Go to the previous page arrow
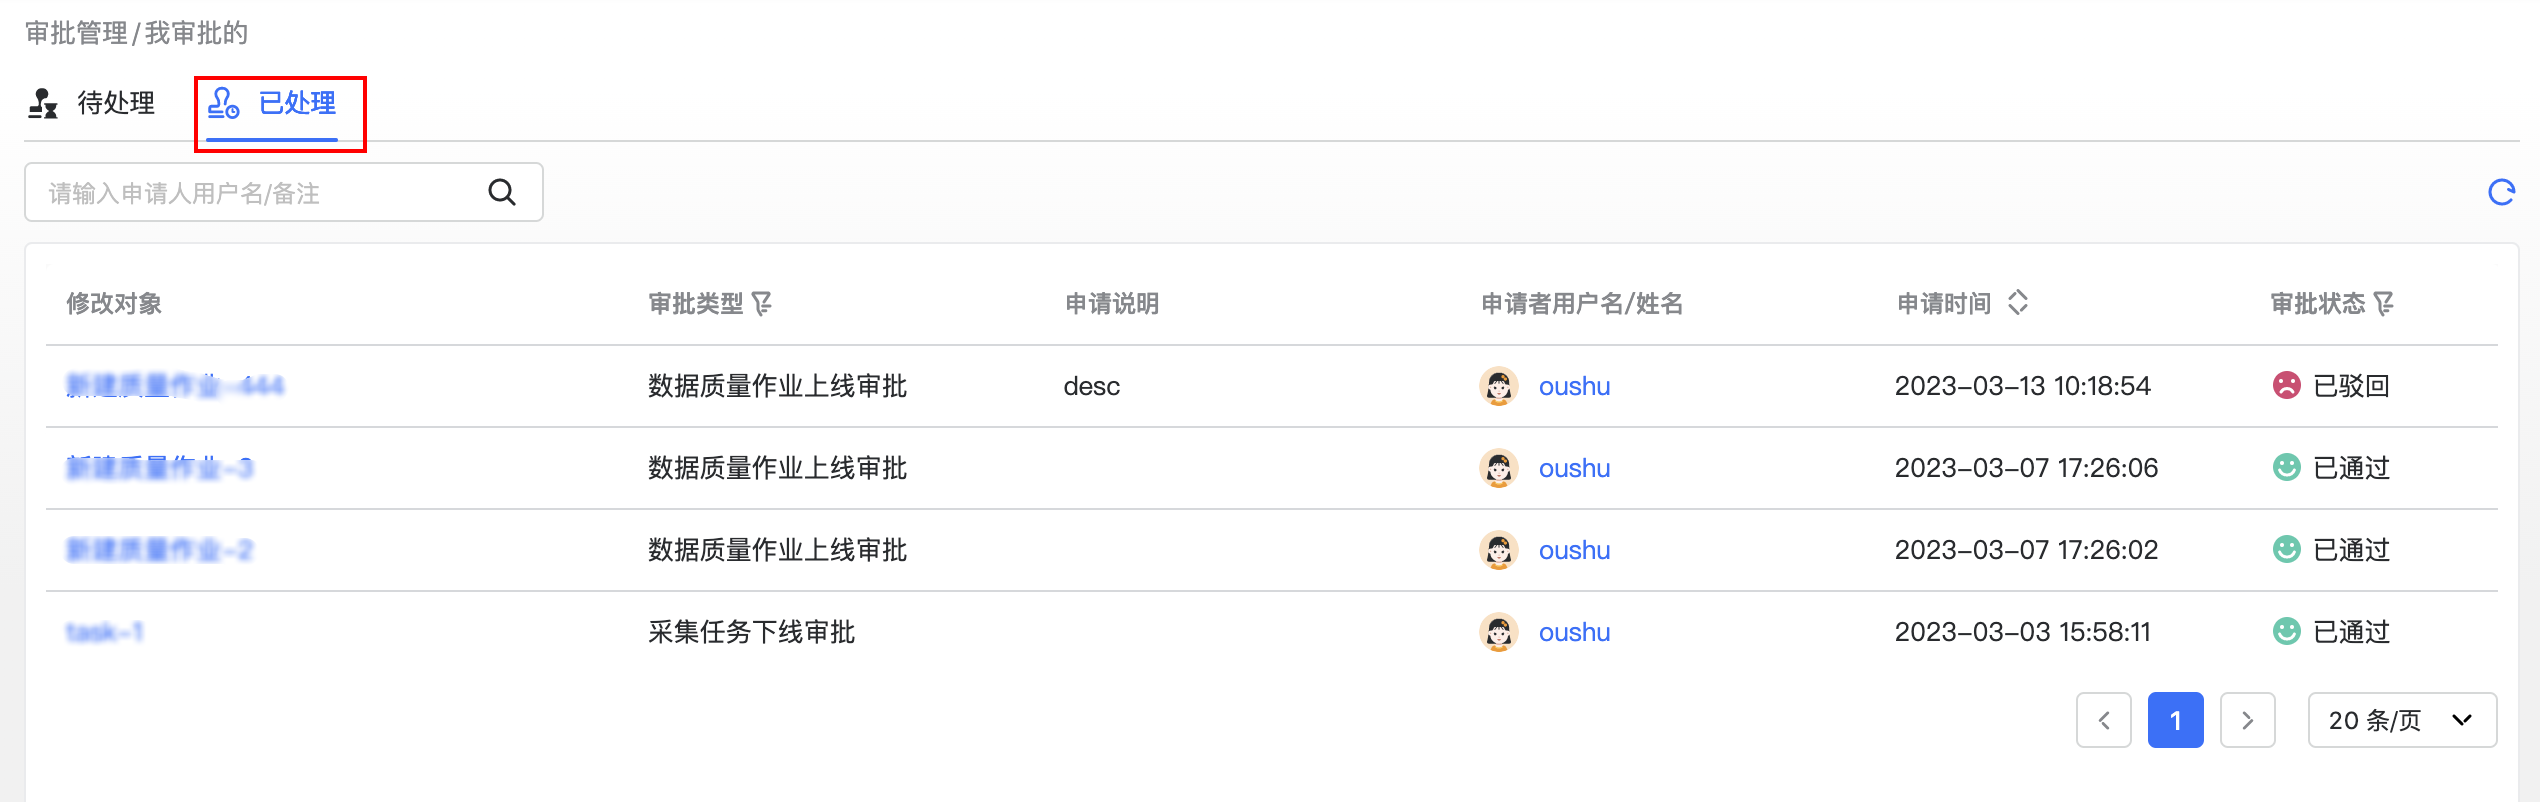This screenshot has width=2540, height=802. pos(2103,720)
